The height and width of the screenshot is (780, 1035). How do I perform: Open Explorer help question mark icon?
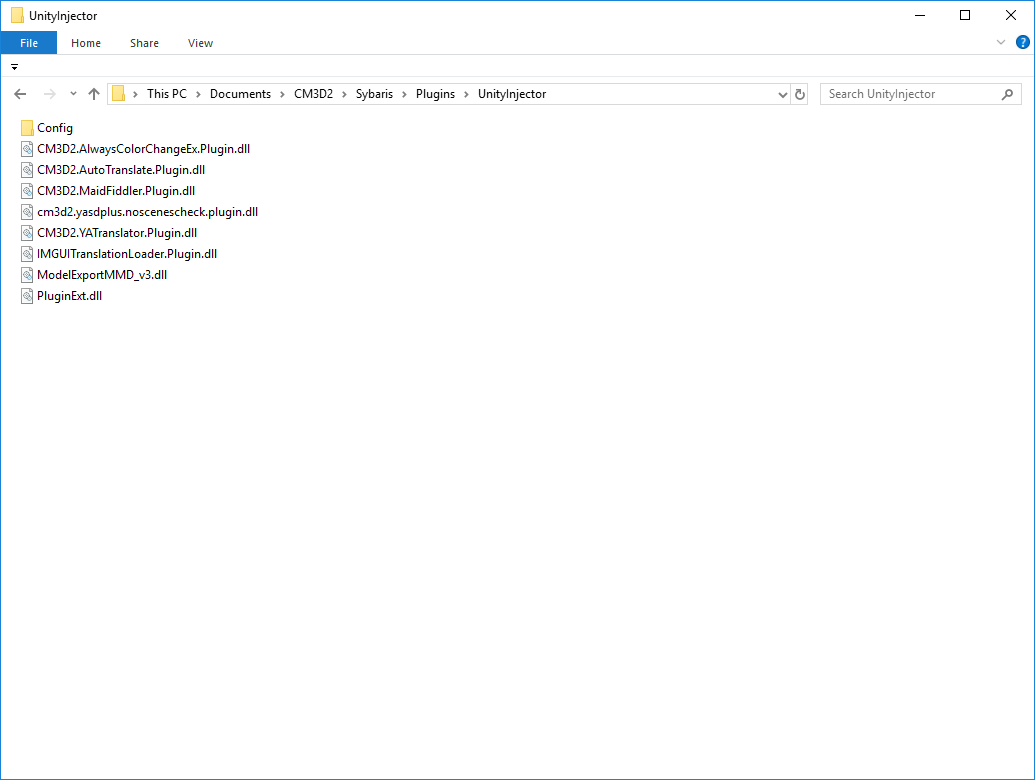pos(1022,42)
